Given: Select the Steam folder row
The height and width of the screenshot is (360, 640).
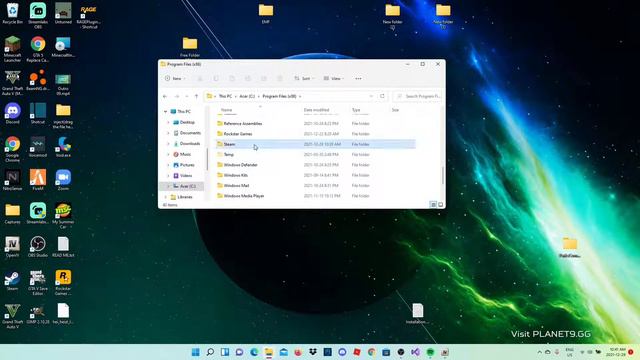Looking at the screenshot, I should 315,144.
